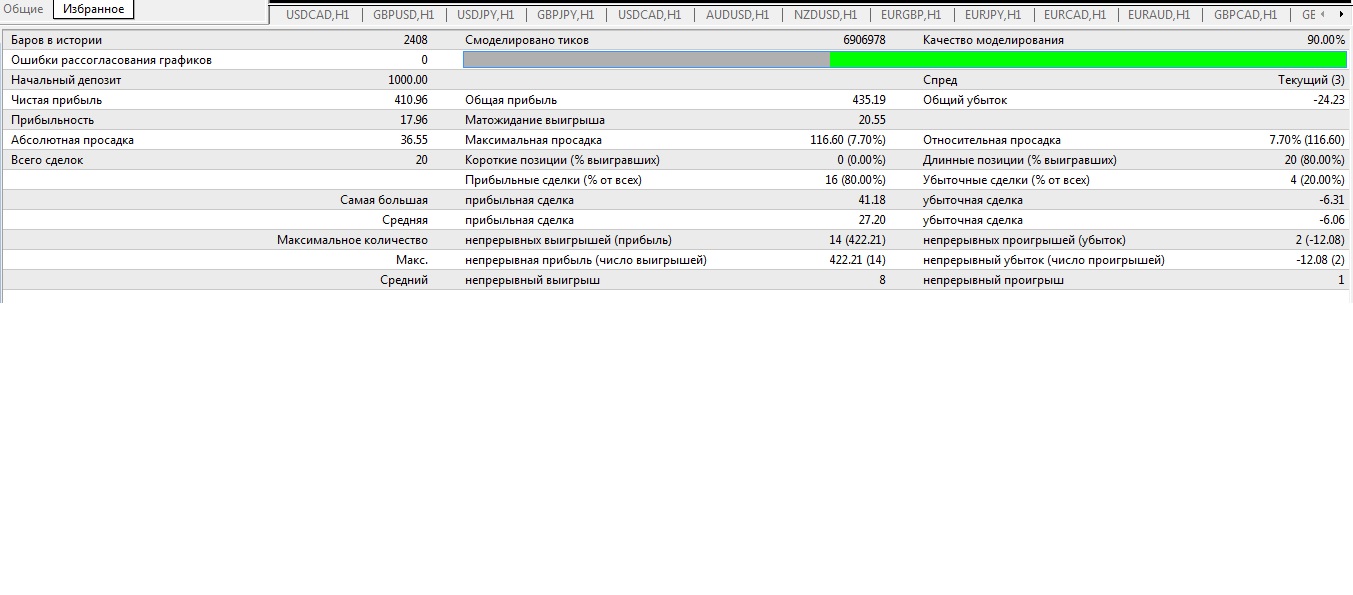Select the EURGBP,H1 chart tab
1353x595 pixels.
pyautogui.click(x=910, y=15)
